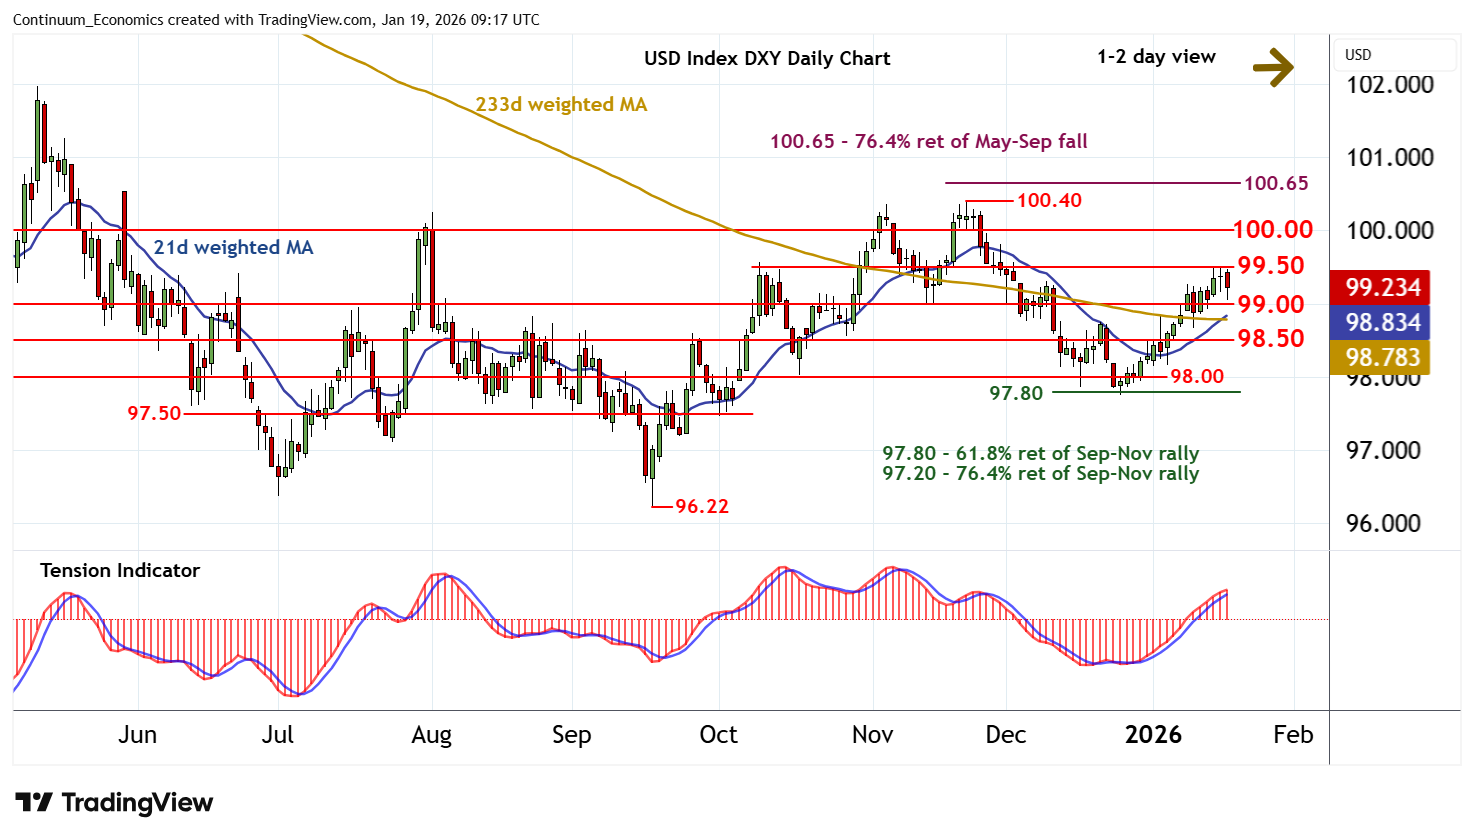Click the 2026 marker on time axis
This screenshot has width=1474, height=840.
coord(1153,735)
